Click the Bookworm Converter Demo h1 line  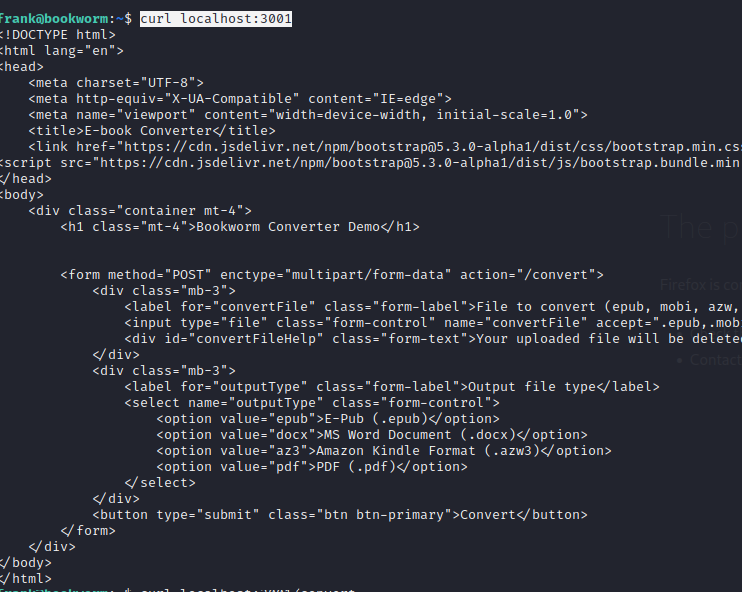240,227
